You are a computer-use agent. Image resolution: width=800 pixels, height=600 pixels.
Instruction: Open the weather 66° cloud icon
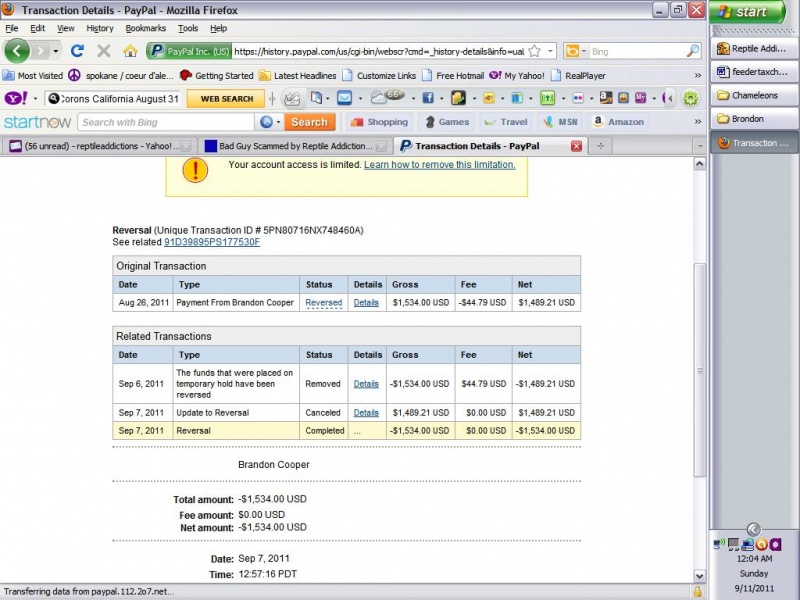[387, 96]
